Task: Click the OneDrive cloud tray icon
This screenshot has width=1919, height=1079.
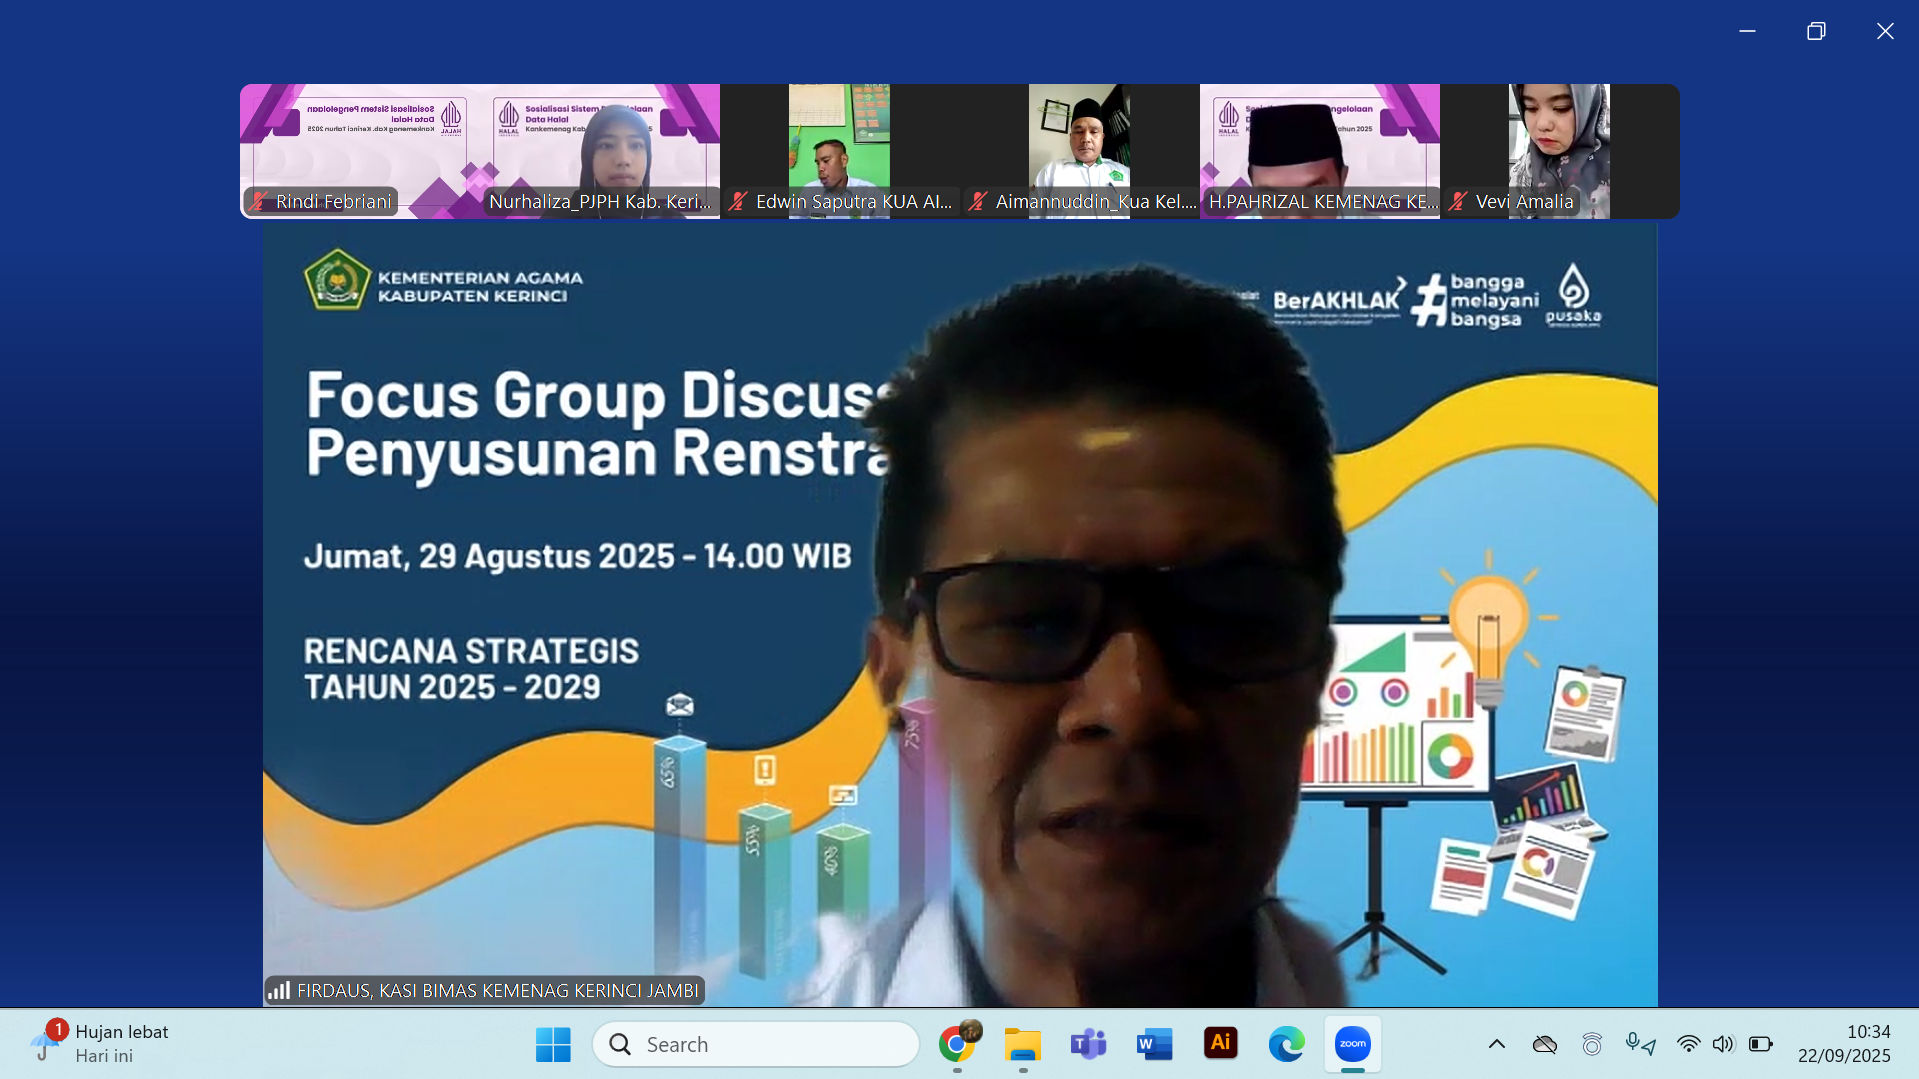Action: click(1544, 1044)
